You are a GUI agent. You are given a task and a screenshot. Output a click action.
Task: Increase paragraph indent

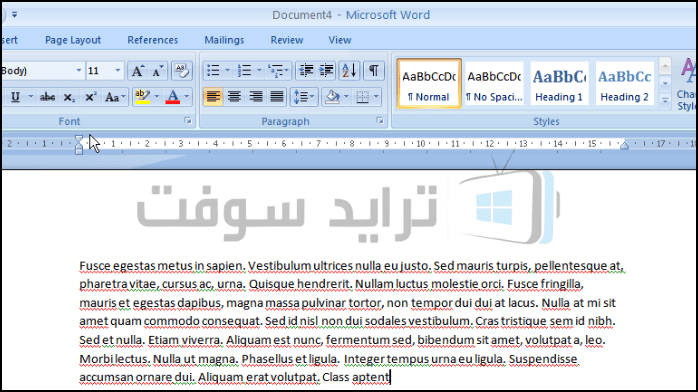tap(326, 71)
